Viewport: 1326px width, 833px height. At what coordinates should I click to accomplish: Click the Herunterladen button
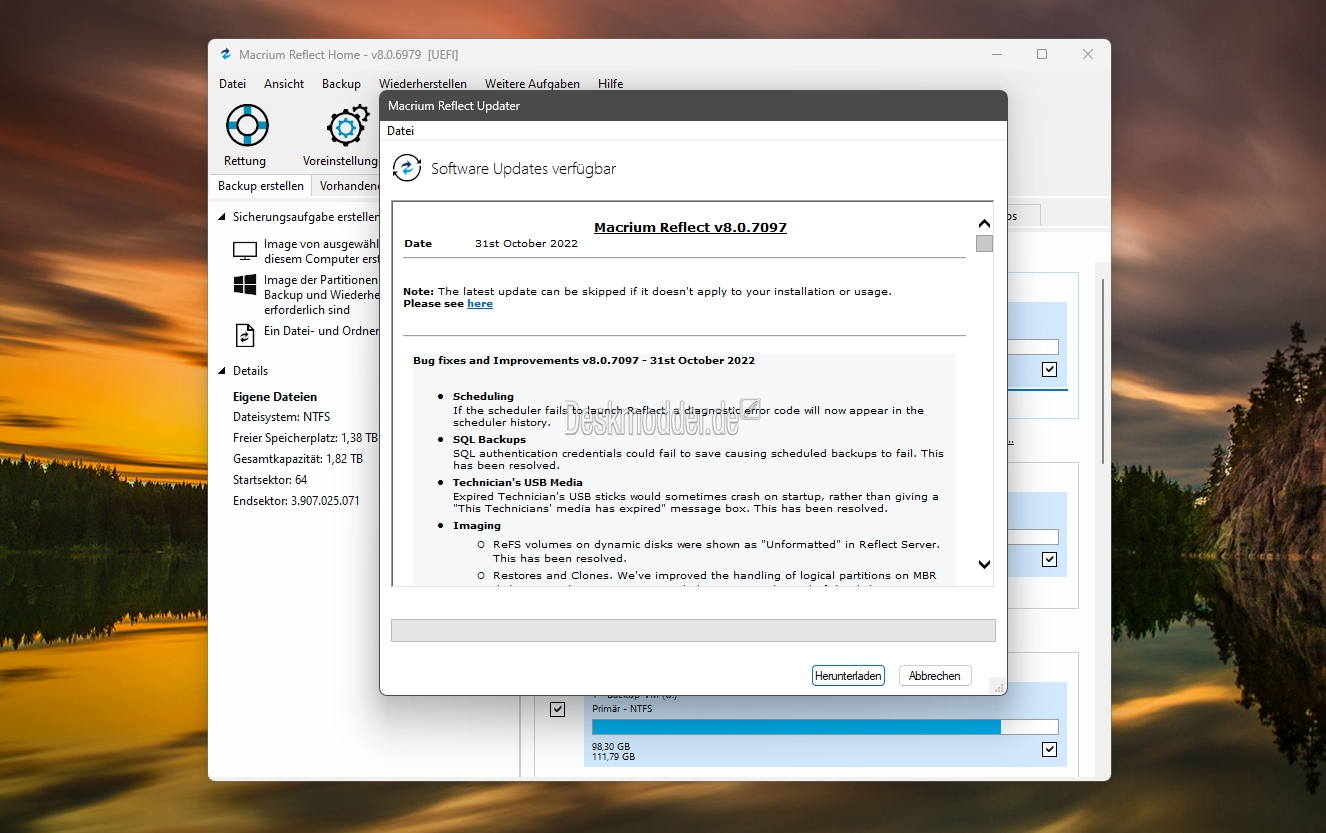pos(848,676)
